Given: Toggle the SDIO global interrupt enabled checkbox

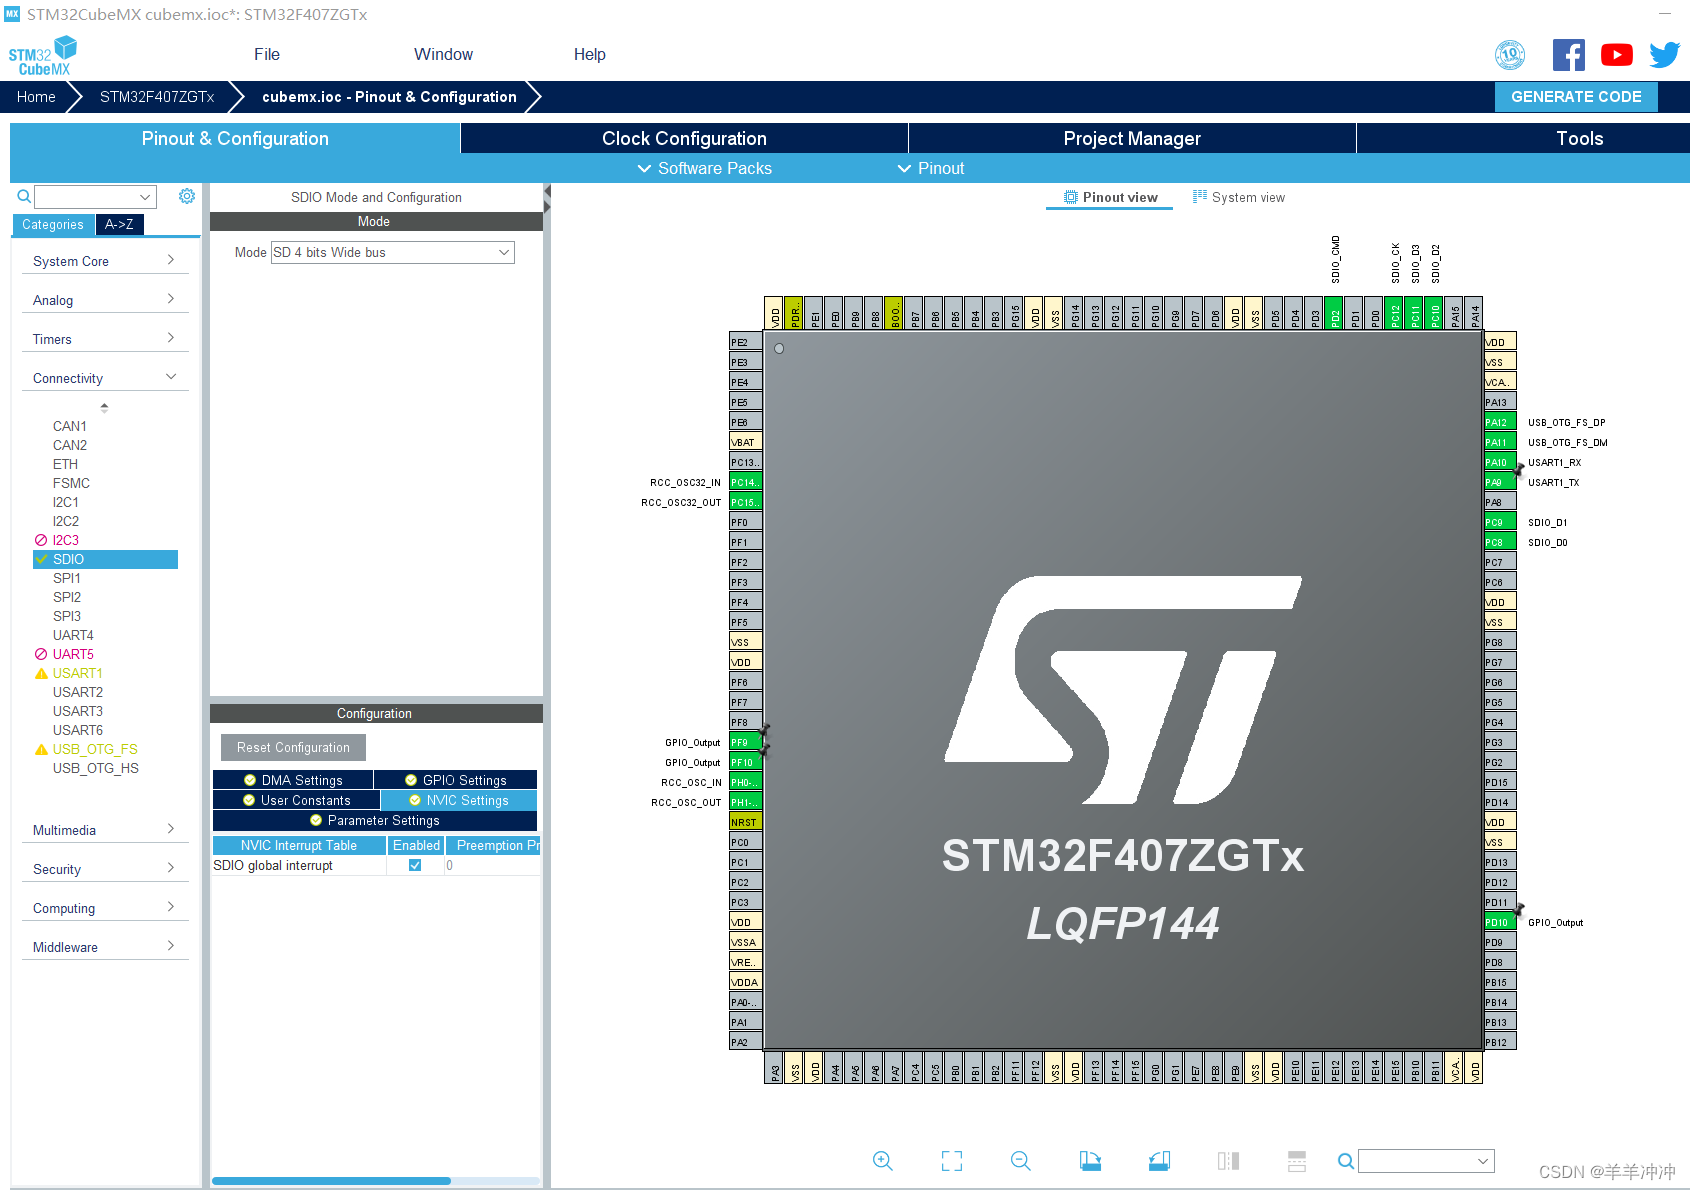Looking at the screenshot, I should coord(415,865).
